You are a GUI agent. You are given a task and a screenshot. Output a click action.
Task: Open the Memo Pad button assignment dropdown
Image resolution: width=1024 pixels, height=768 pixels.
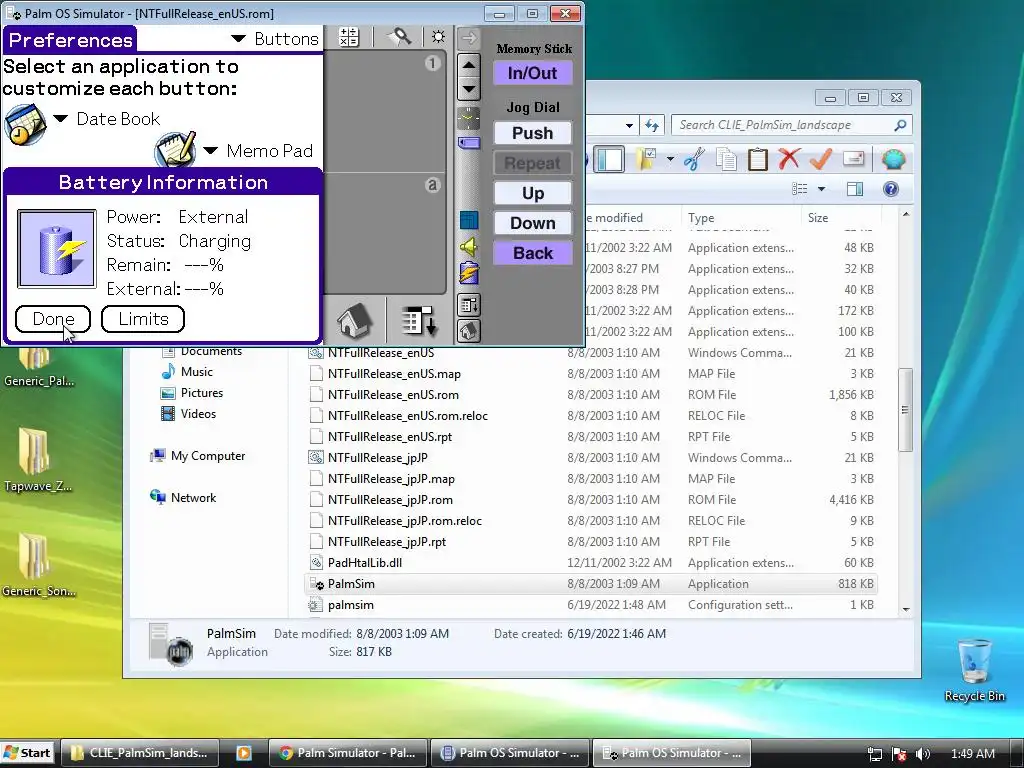point(259,151)
